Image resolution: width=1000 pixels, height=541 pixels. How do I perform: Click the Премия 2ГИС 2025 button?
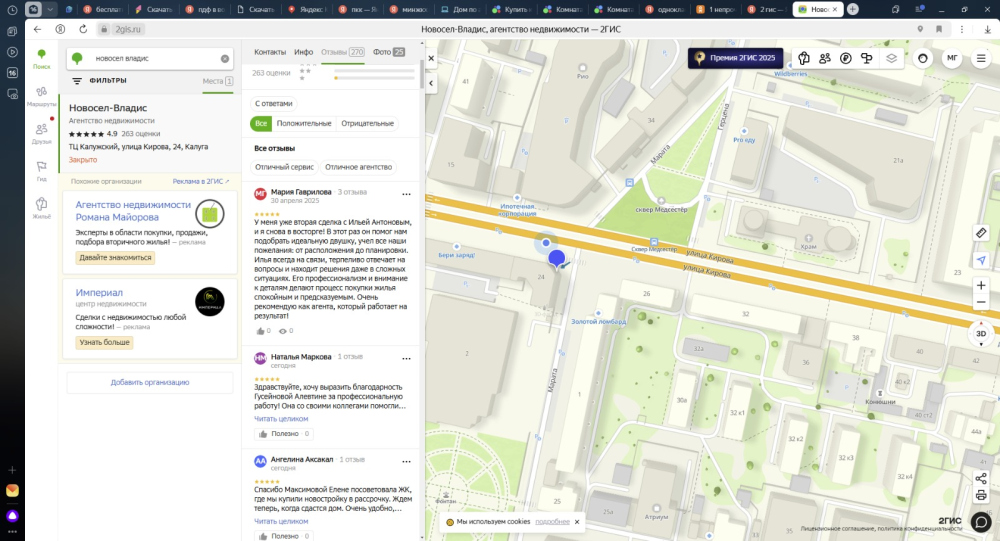[x=735, y=58]
